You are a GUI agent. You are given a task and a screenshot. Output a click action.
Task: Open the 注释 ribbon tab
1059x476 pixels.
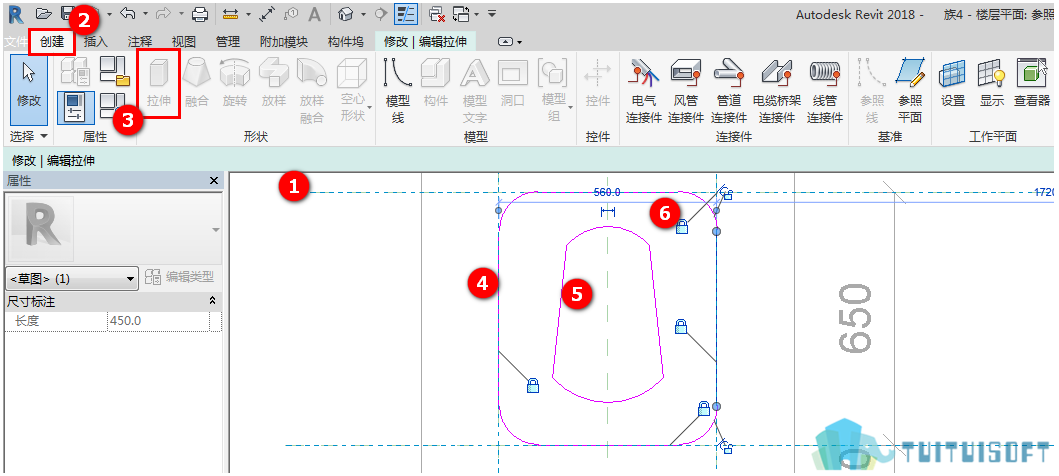pyautogui.click(x=140, y=42)
